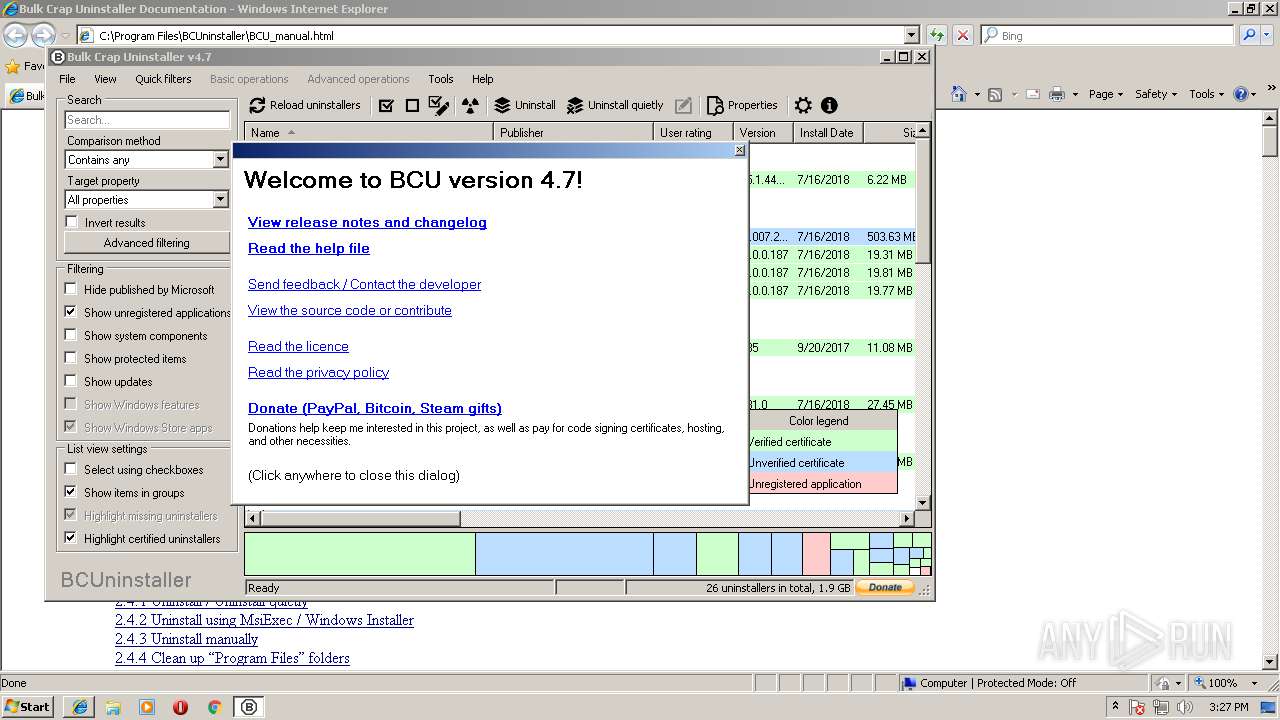This screenshot has height=720, width=1280.
Task: Open Read the privacy policy link
Action: pyautogui.click(x=318, y=372)
